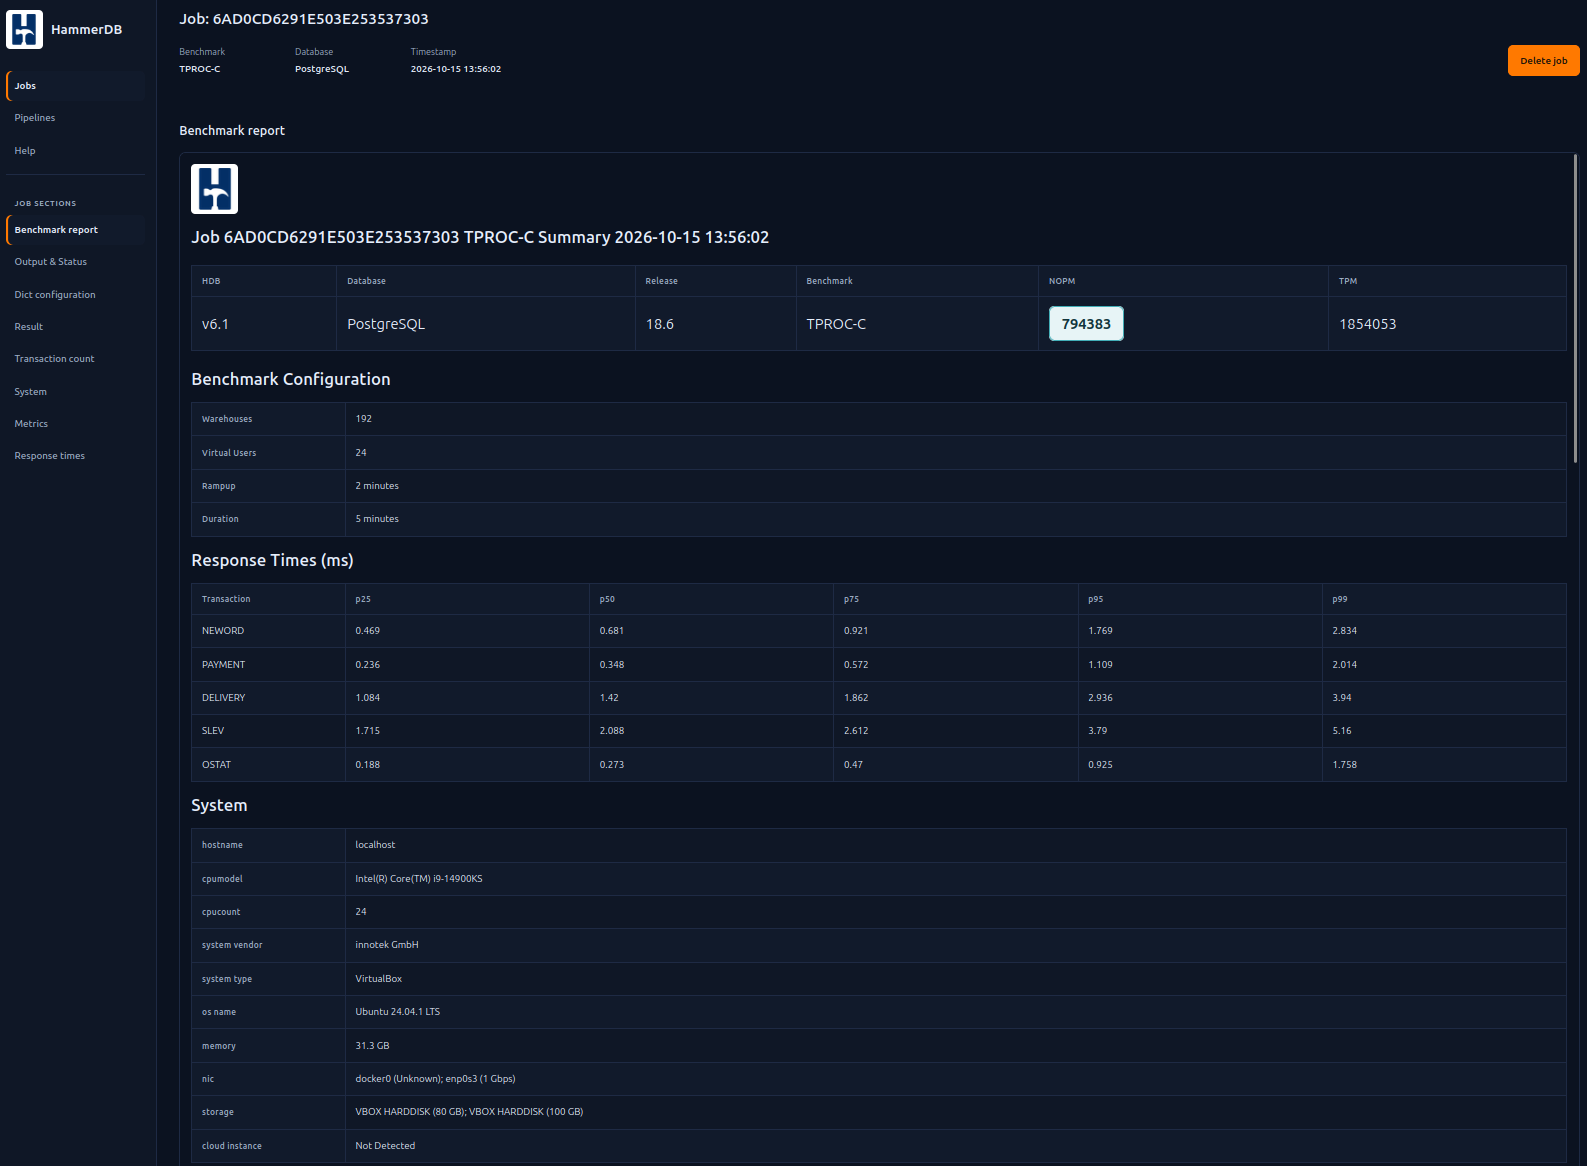1587x1166 pixels.
Task: Click the Rampup value 2 minutes
Action: click(x=377, y=486)
